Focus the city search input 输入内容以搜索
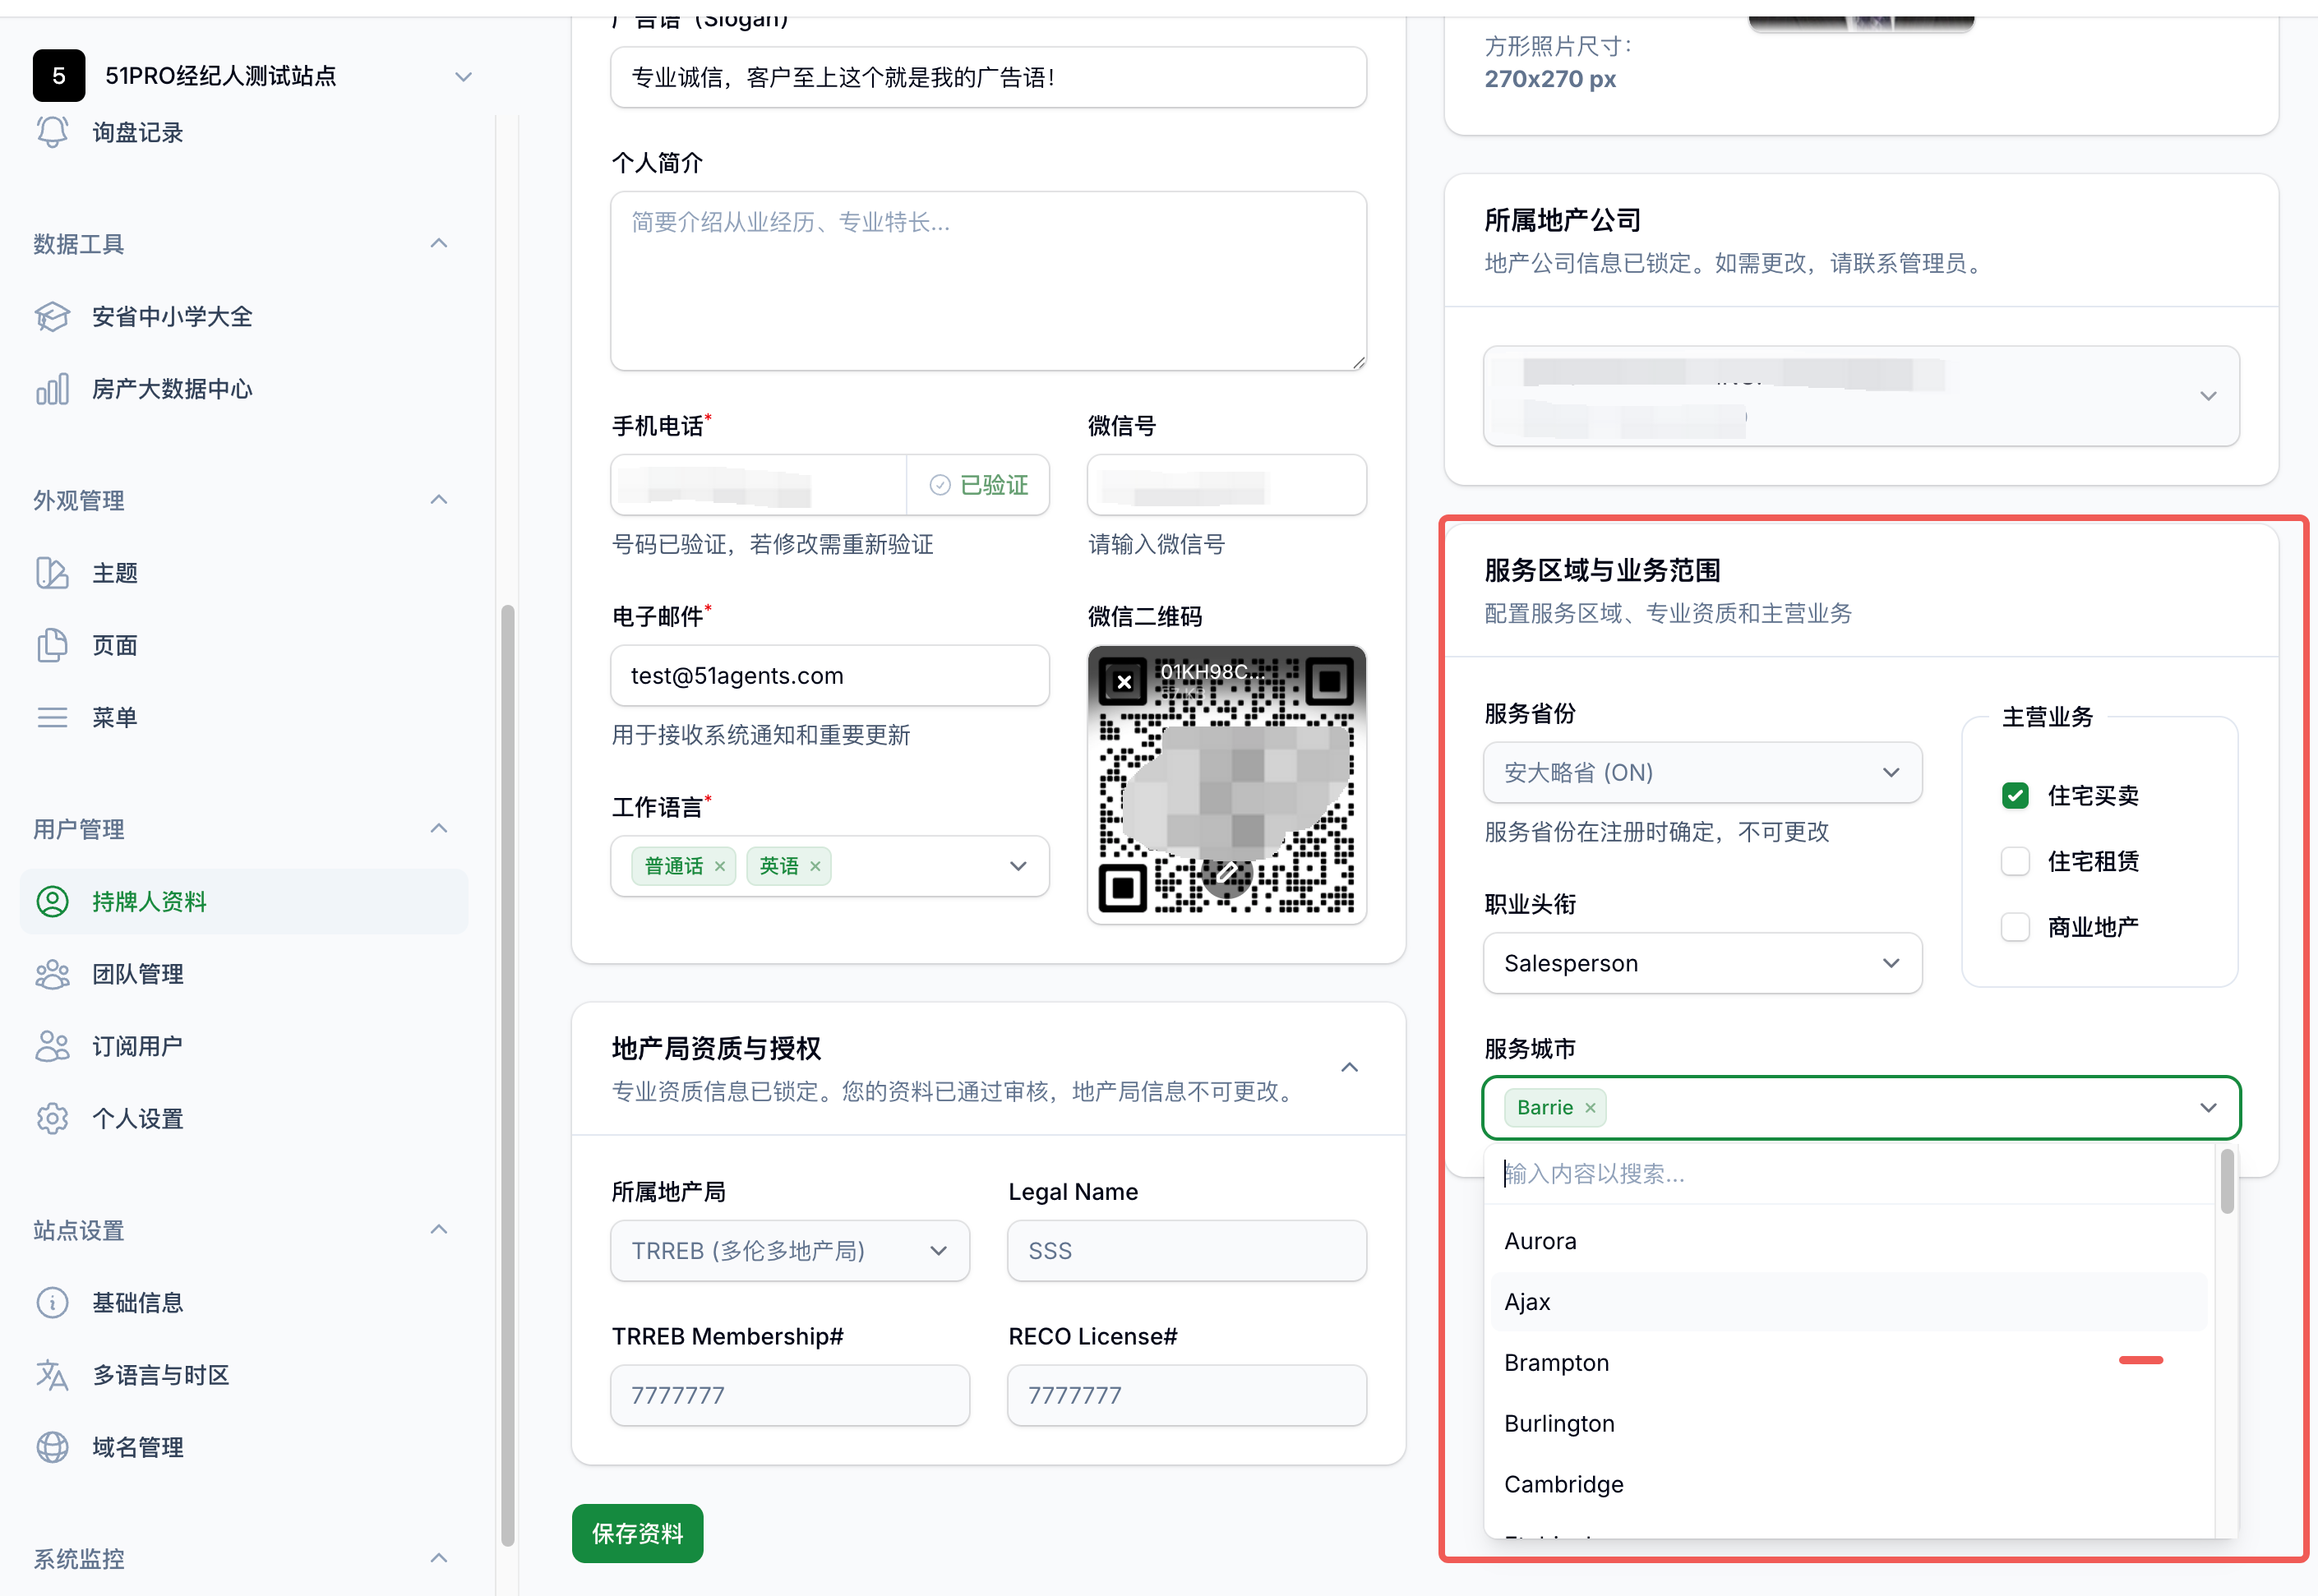2318x1596 pixels. (x=1848, y=1173)
